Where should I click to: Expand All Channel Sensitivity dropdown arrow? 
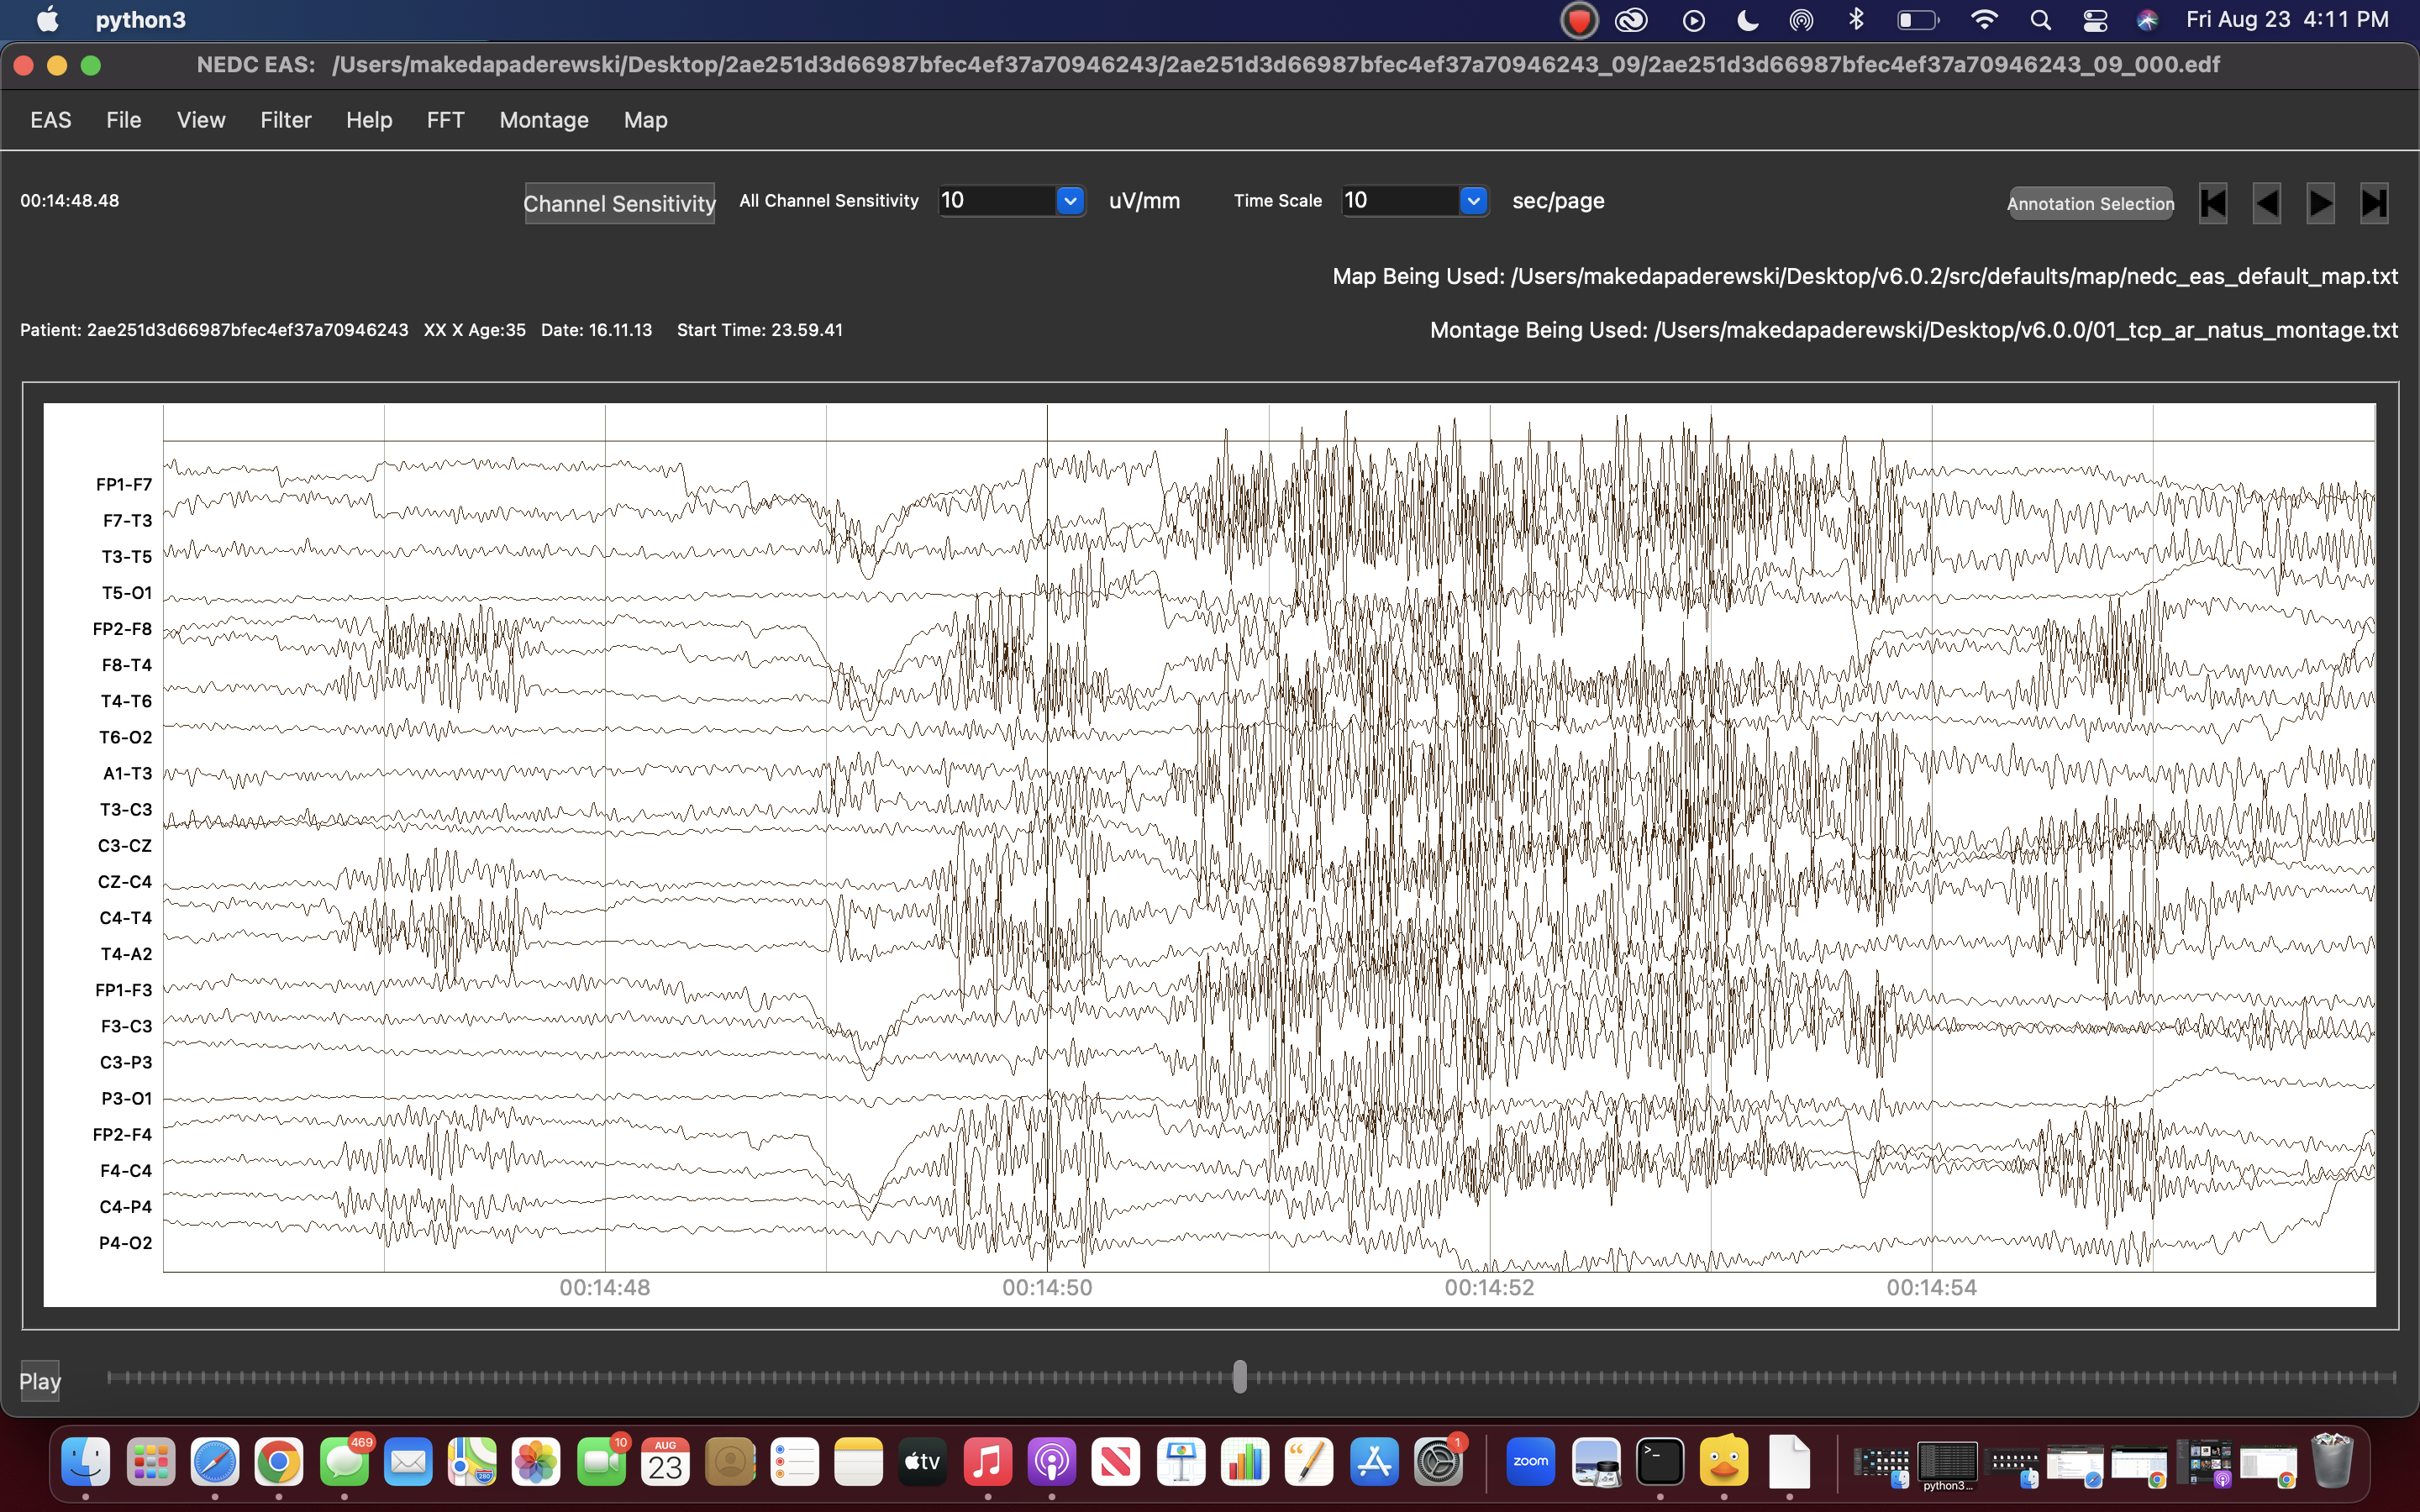pos(1070,201)
